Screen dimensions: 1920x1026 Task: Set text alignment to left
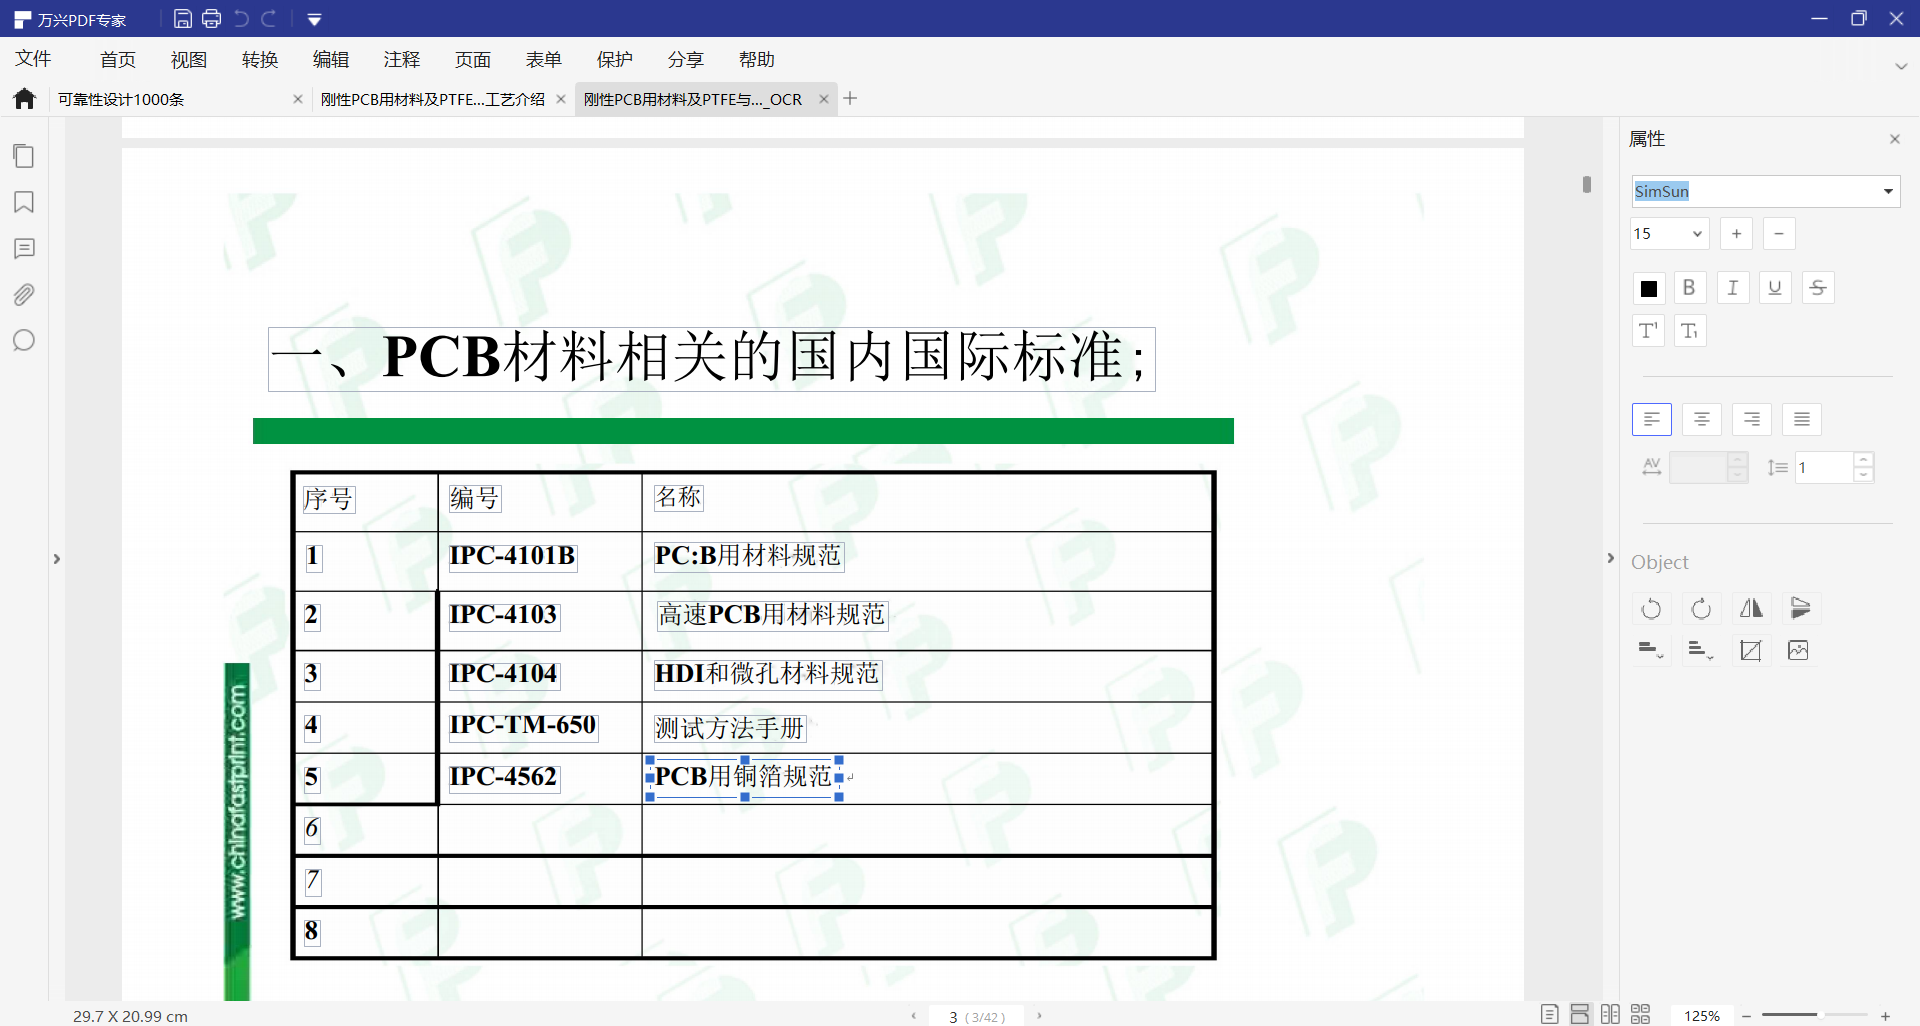point(1652,419)
